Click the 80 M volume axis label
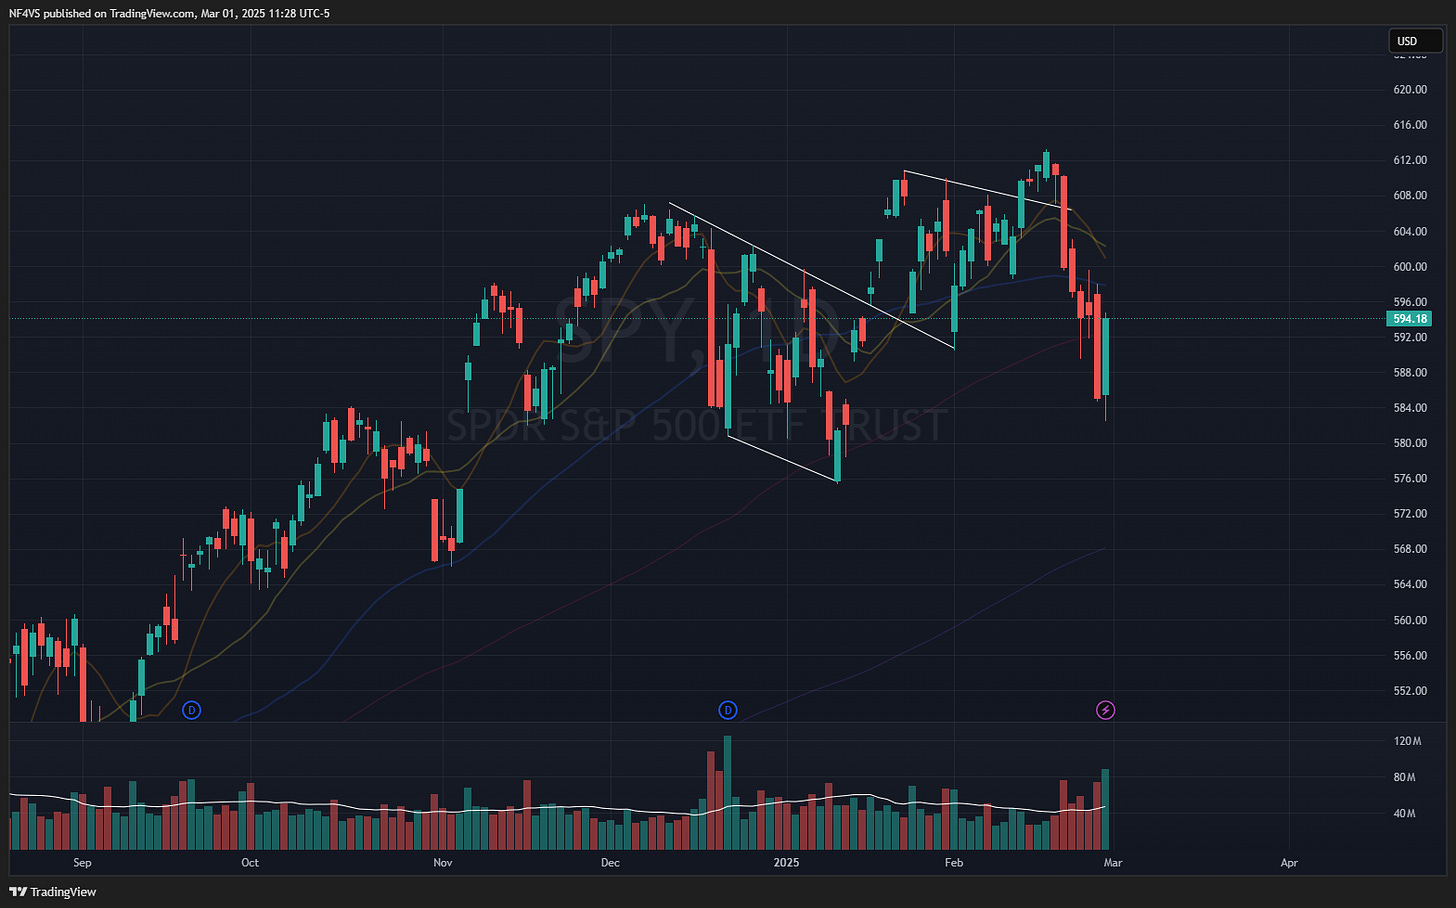 [1405, 777]
